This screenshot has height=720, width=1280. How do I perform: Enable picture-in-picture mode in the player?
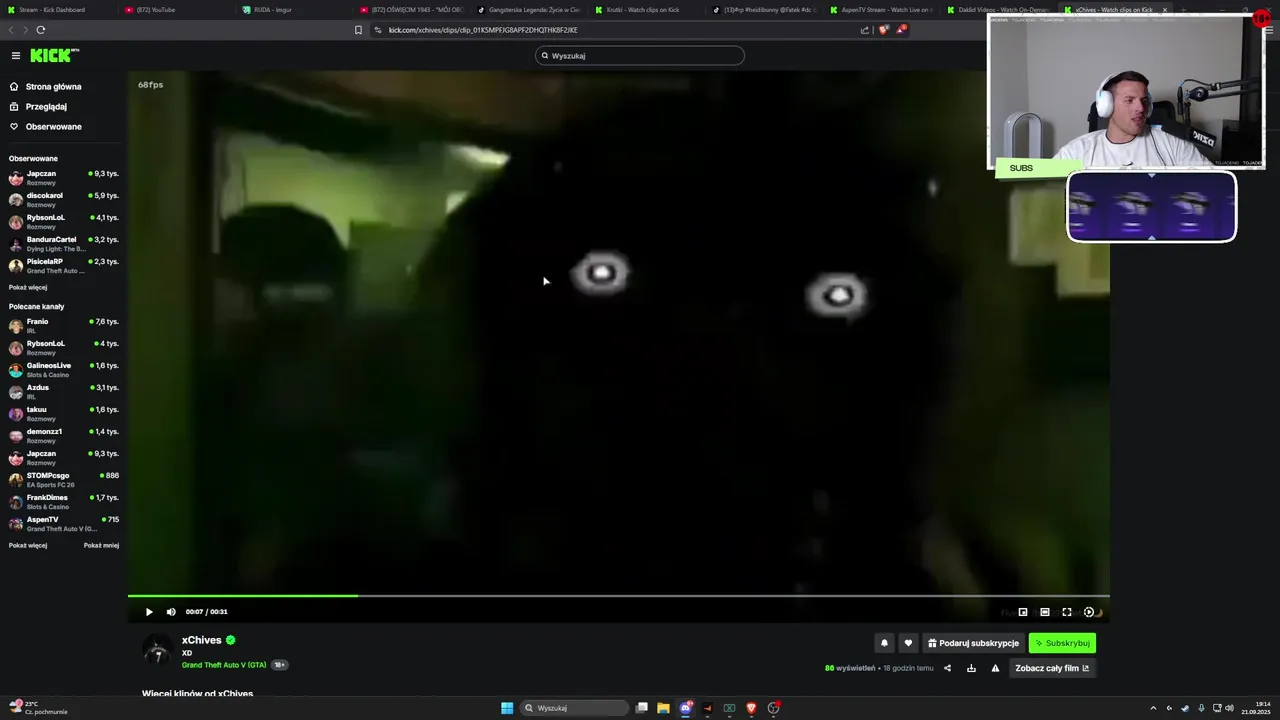1023,612
